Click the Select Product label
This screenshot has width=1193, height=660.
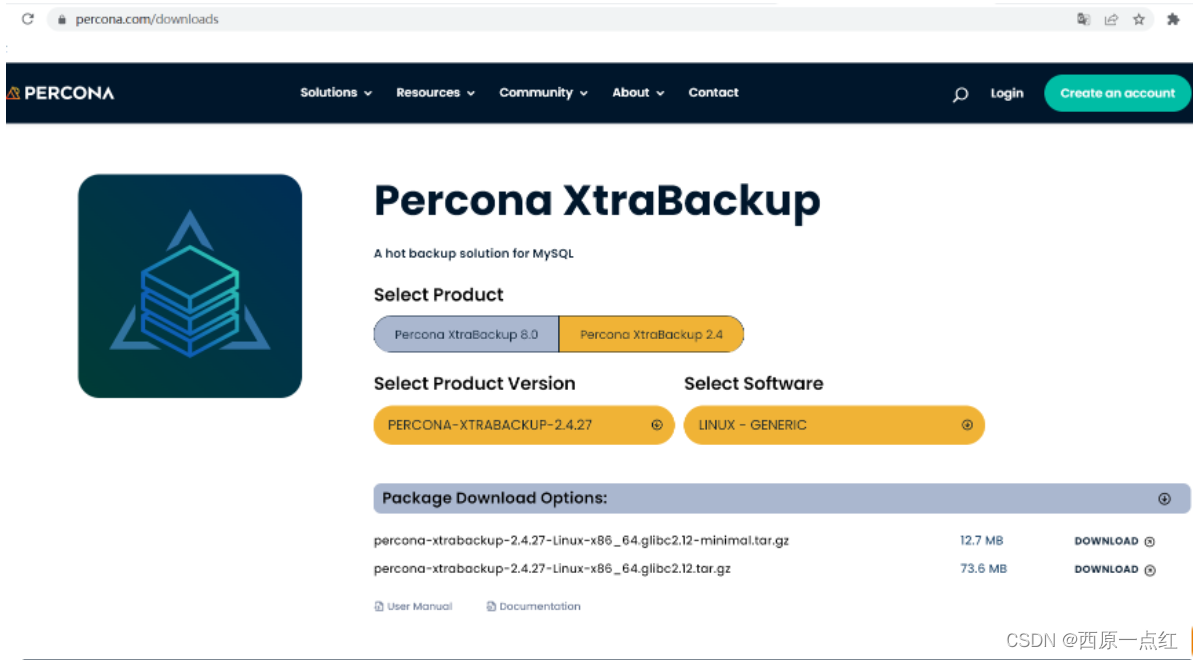coord(438,295)
